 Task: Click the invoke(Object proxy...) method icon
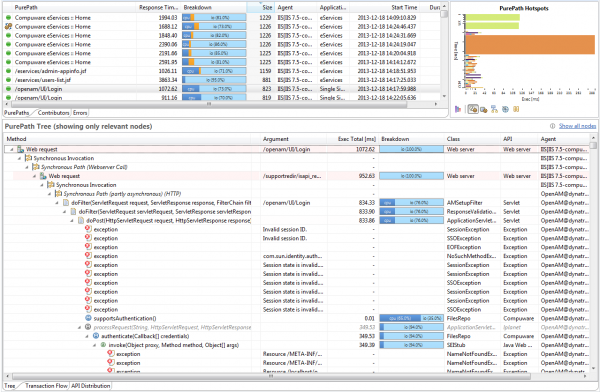[103, 345]
